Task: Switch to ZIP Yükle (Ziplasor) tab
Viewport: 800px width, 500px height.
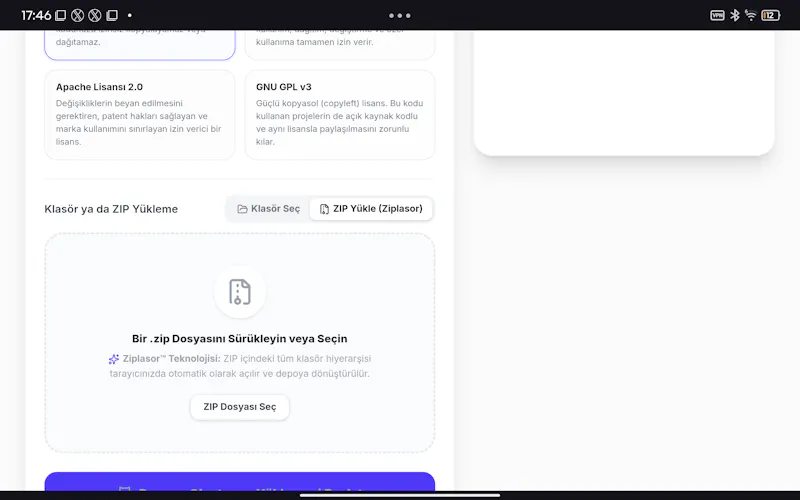Action: point(371,209)
